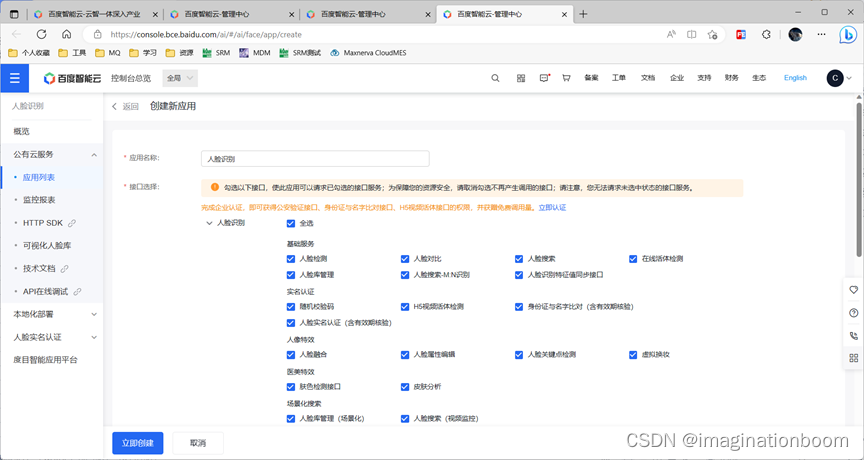Click the heart feedback icon on right rail
This screenshot has height=460, width=864.
[854, 289]
